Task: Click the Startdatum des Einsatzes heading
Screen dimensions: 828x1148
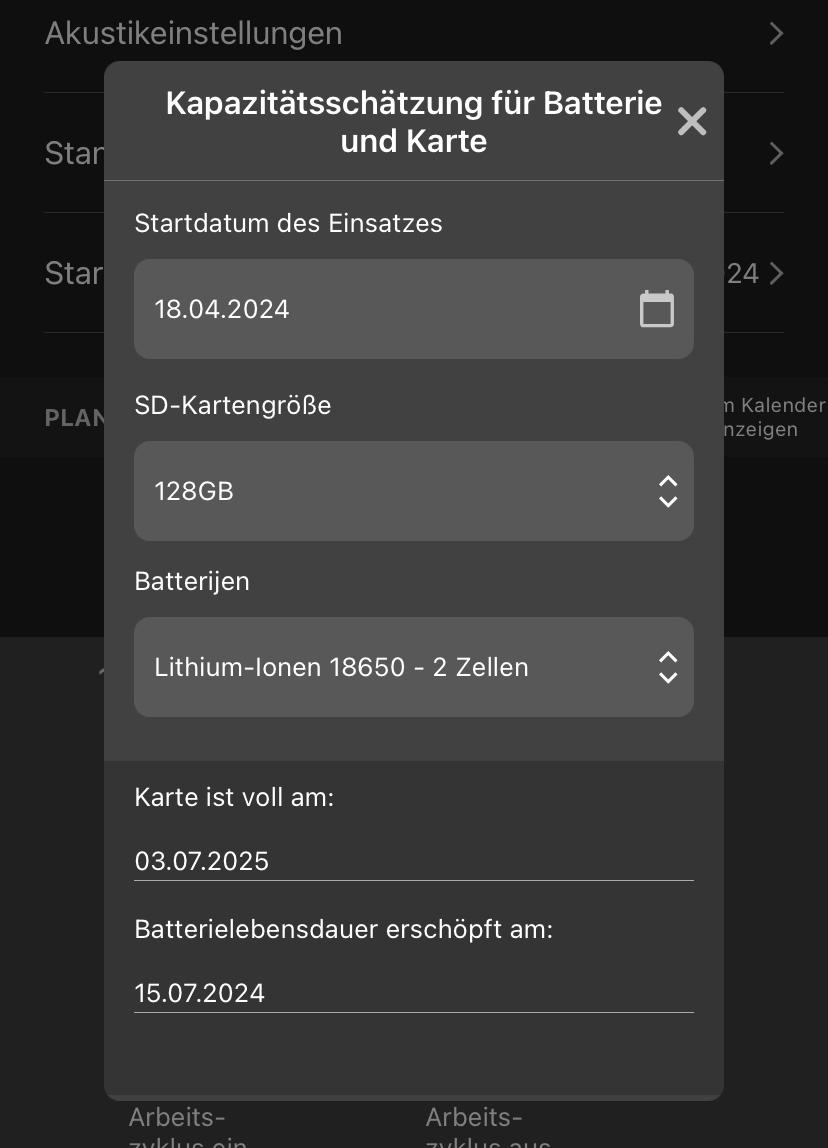Action: [x=288, y=223]
